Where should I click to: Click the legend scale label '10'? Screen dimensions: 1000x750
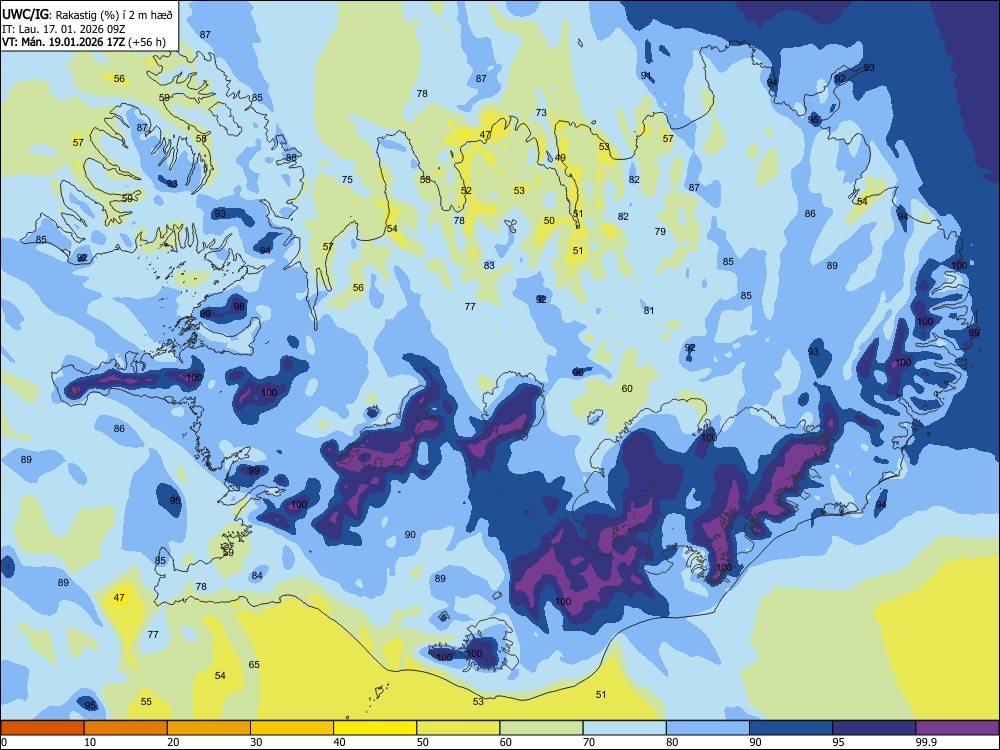pyautogui.click(x=90, y=742)
